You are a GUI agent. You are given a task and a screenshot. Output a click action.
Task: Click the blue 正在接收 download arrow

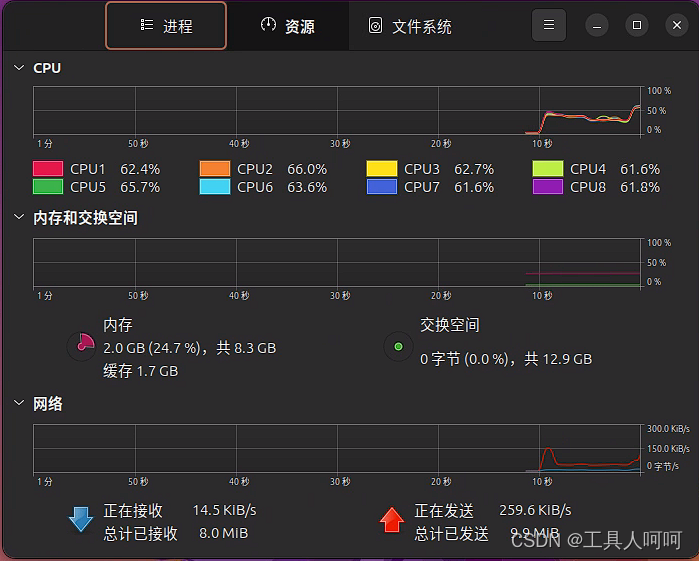81,519
